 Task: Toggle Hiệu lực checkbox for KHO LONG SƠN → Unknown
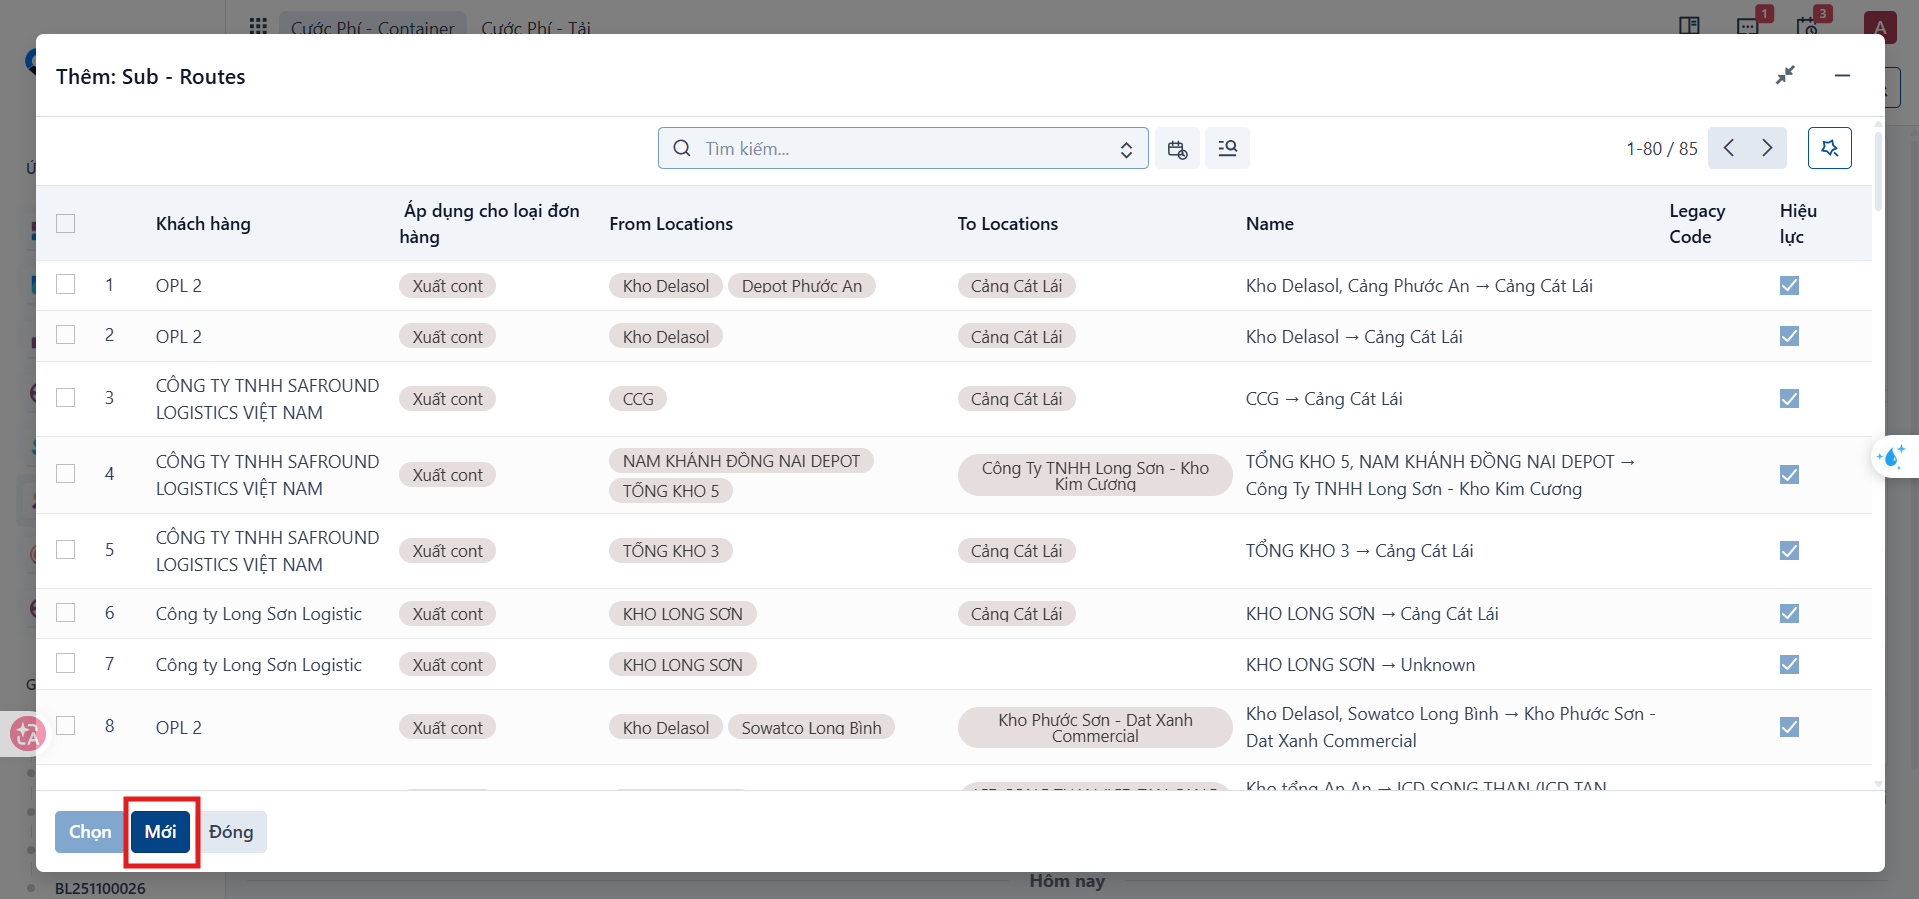tap(1789, 664)
